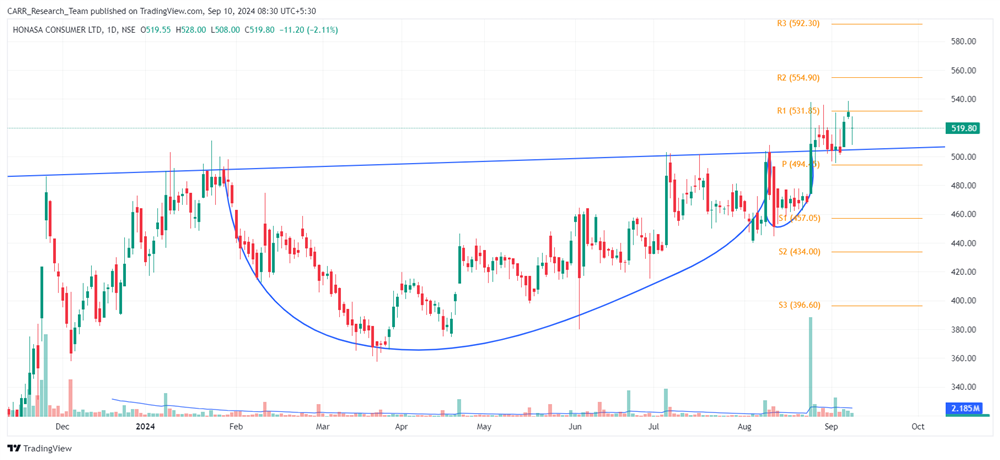This screenshot has width=1000, height=460.
Task: Click the Feb label on time axis
Action: (x=235, y=425)
